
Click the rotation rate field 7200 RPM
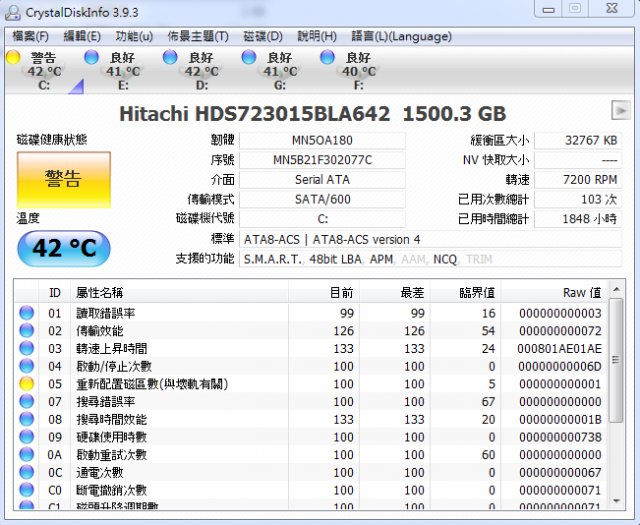coord(578,180)
